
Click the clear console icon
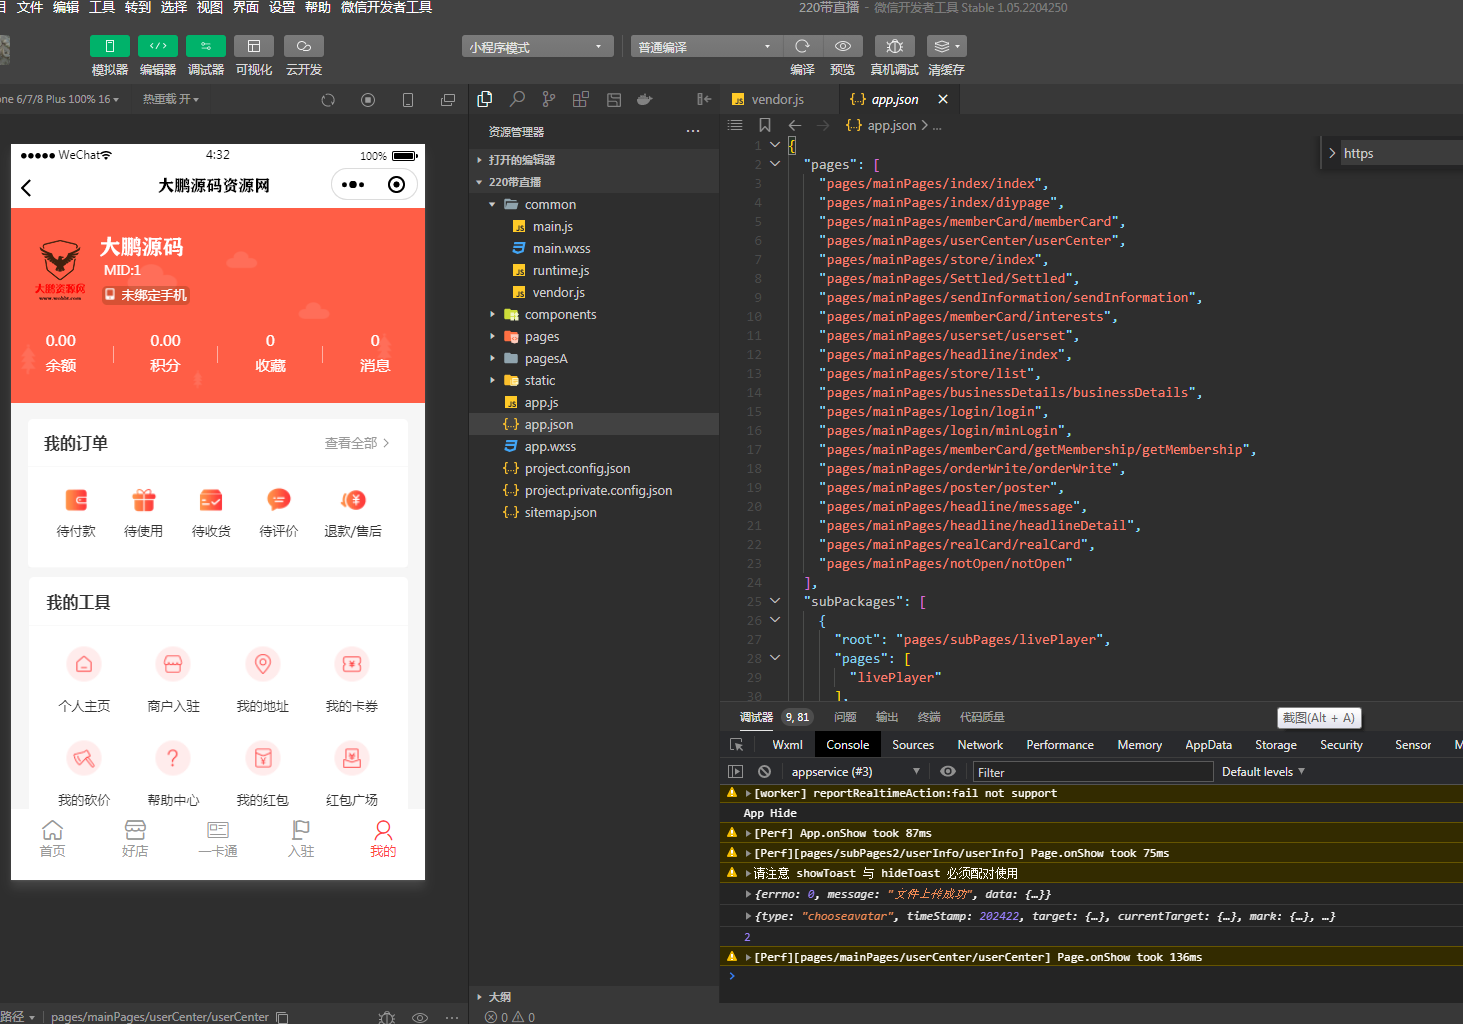point(764,772)
